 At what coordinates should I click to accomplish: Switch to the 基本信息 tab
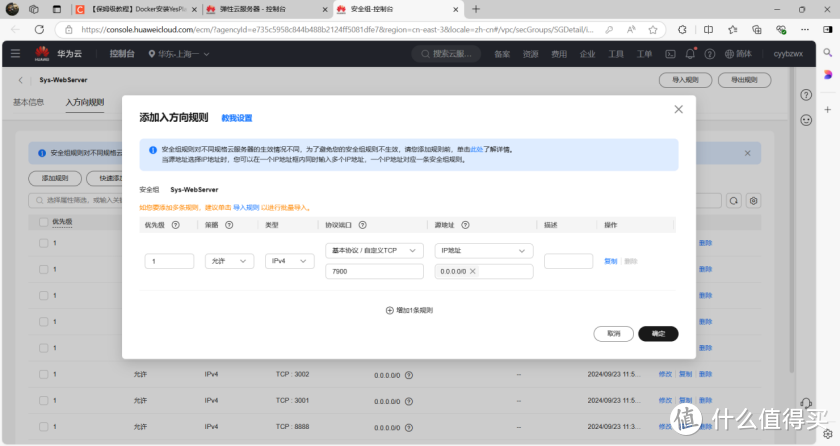28,102
